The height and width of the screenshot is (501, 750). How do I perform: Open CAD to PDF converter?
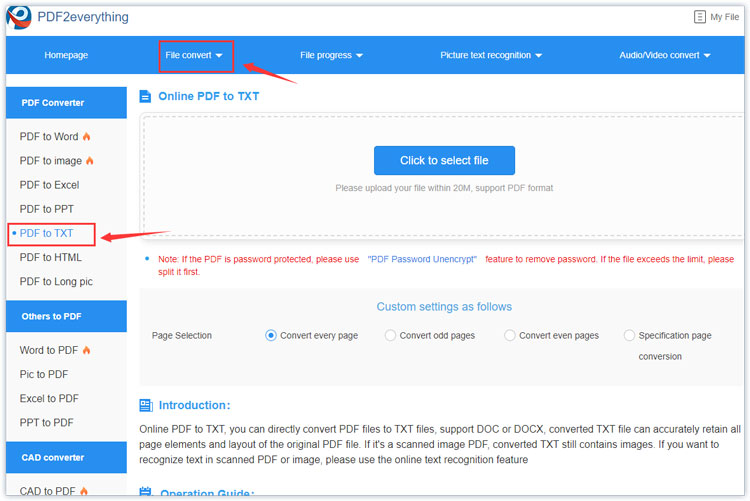(47, 491)
